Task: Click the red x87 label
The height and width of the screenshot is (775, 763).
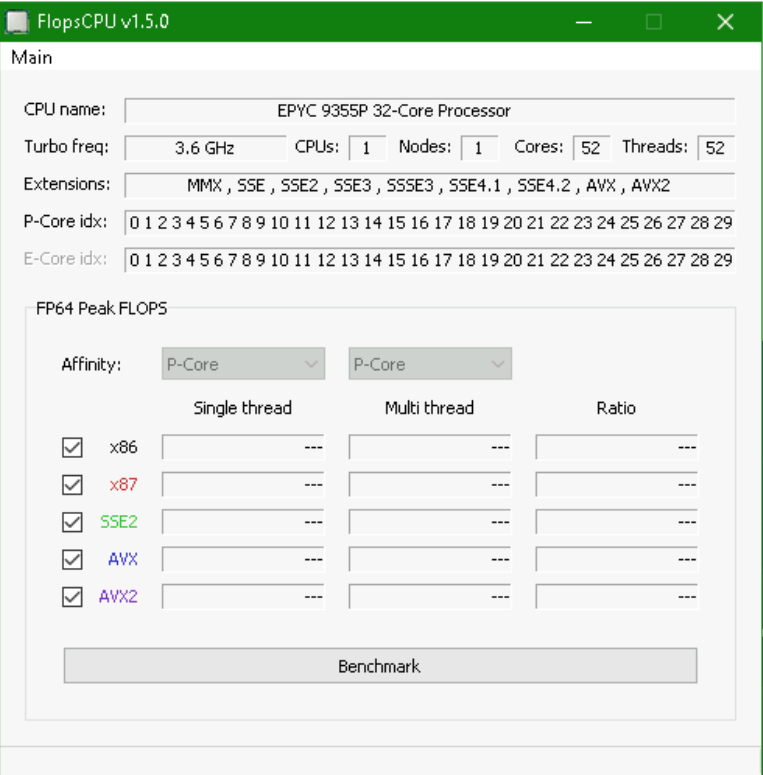Action: click(x=123, y=484)
